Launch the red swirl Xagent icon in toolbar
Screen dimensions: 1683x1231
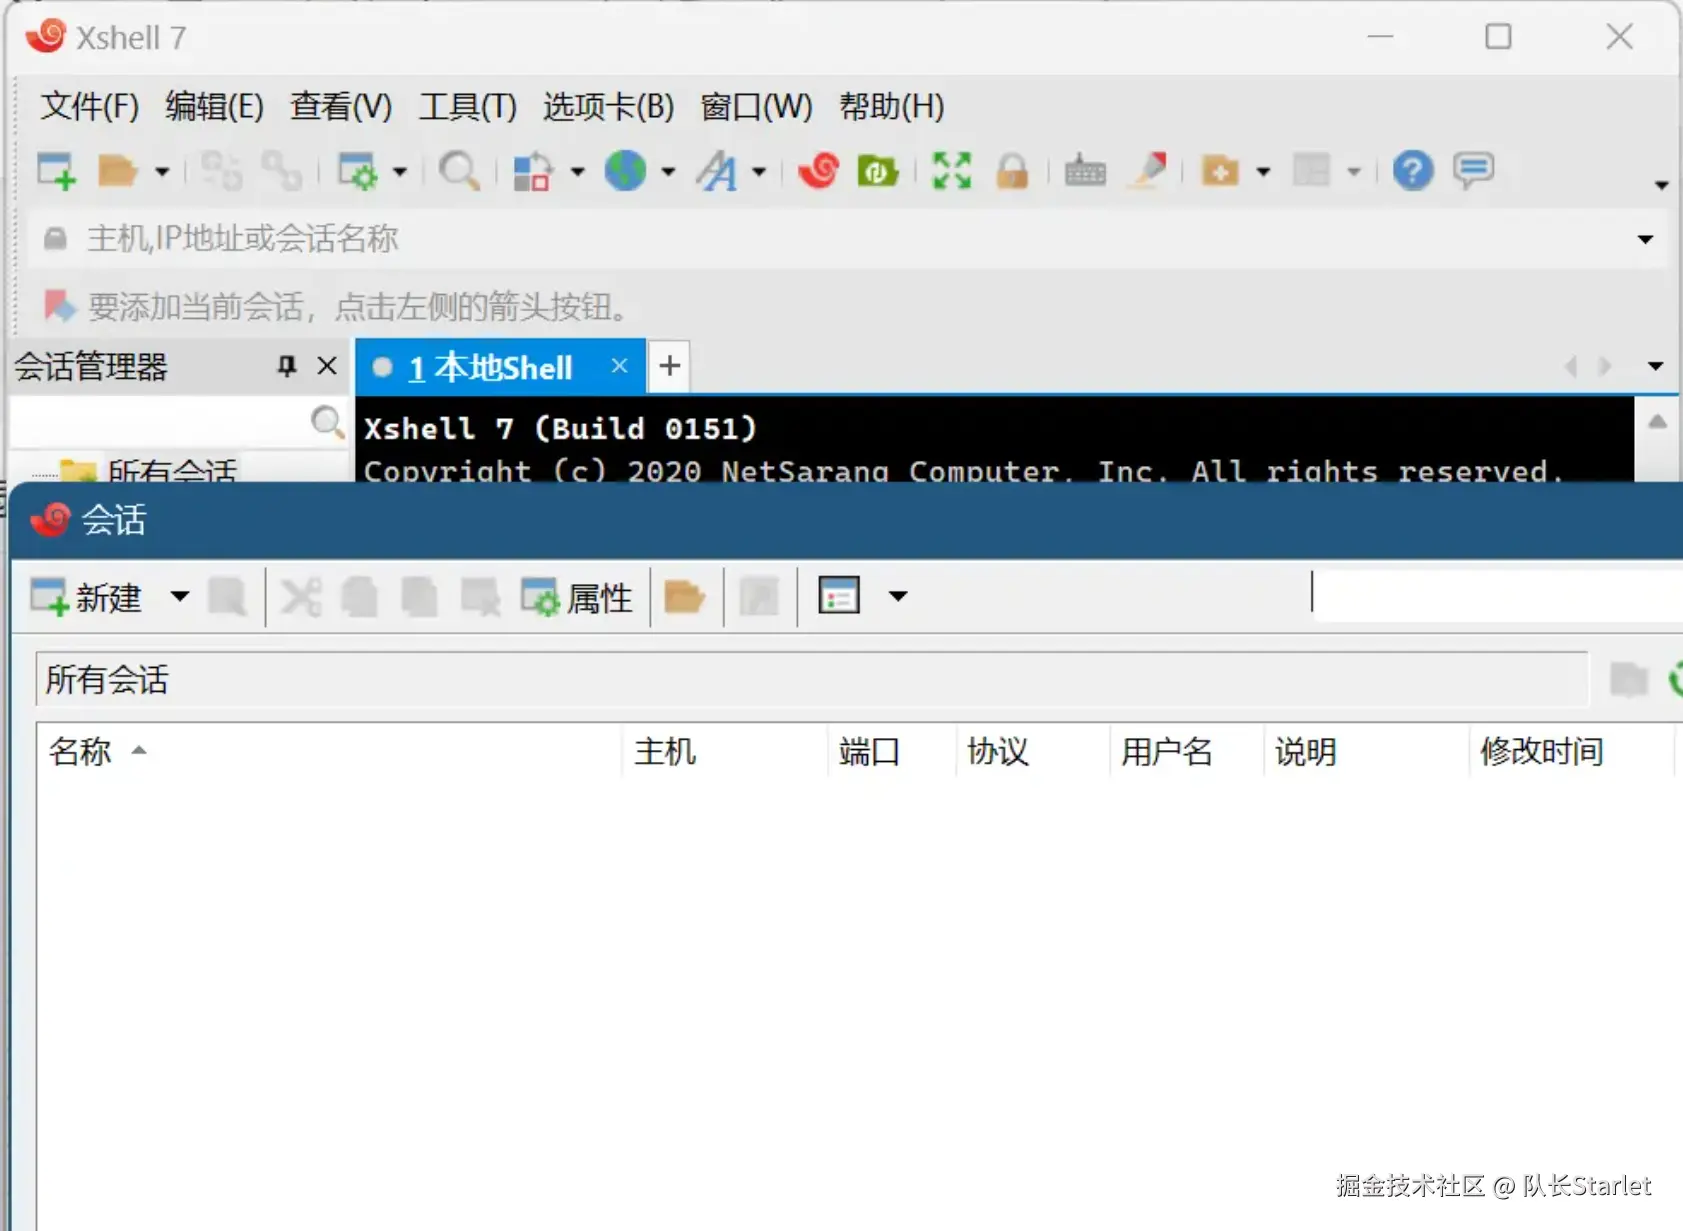(819, 170)
